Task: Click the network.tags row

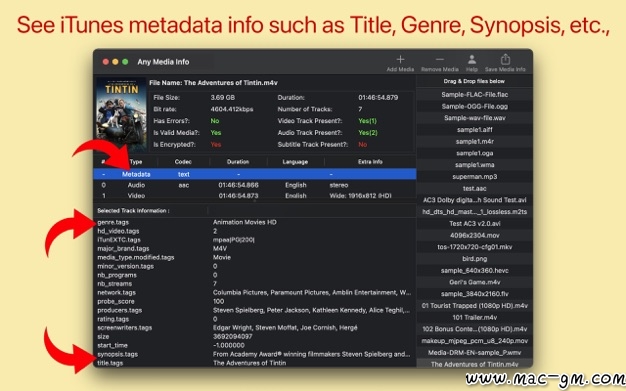Action: coord(255,292)
